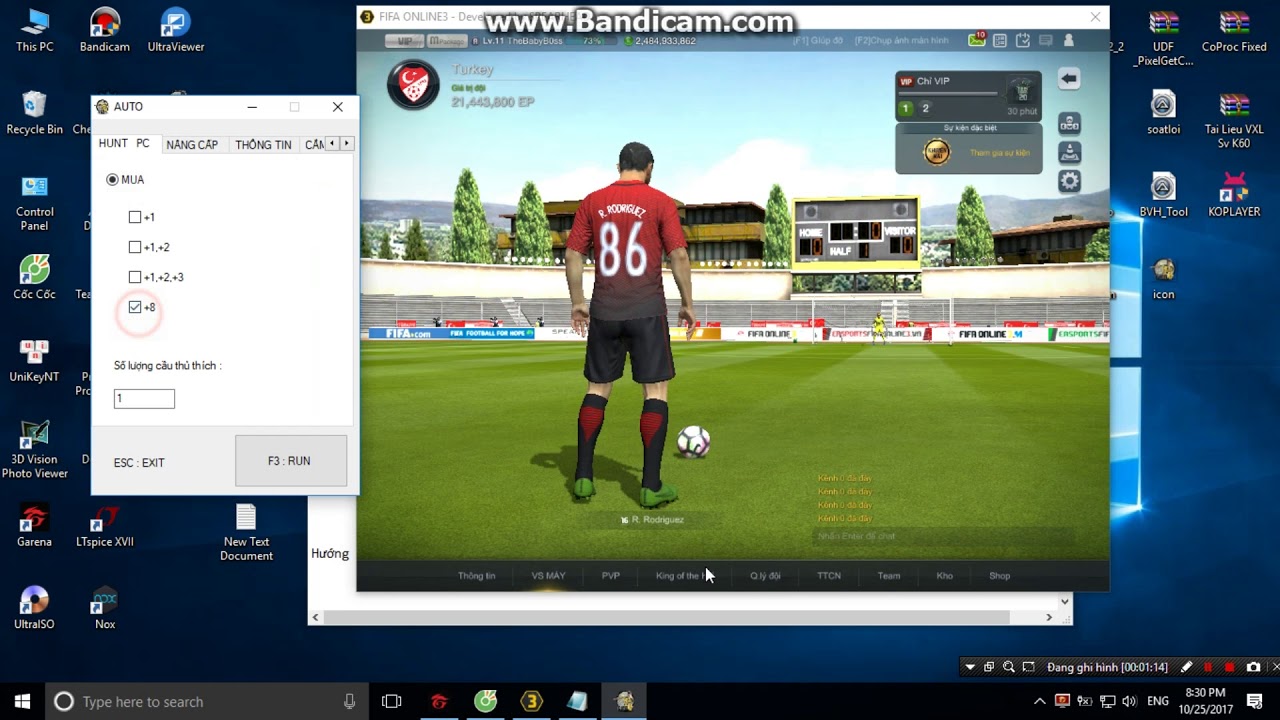This screenshot has height=720, width=1280.
Task: Uncheck the +8 checkbox
Action: [135, 307]
